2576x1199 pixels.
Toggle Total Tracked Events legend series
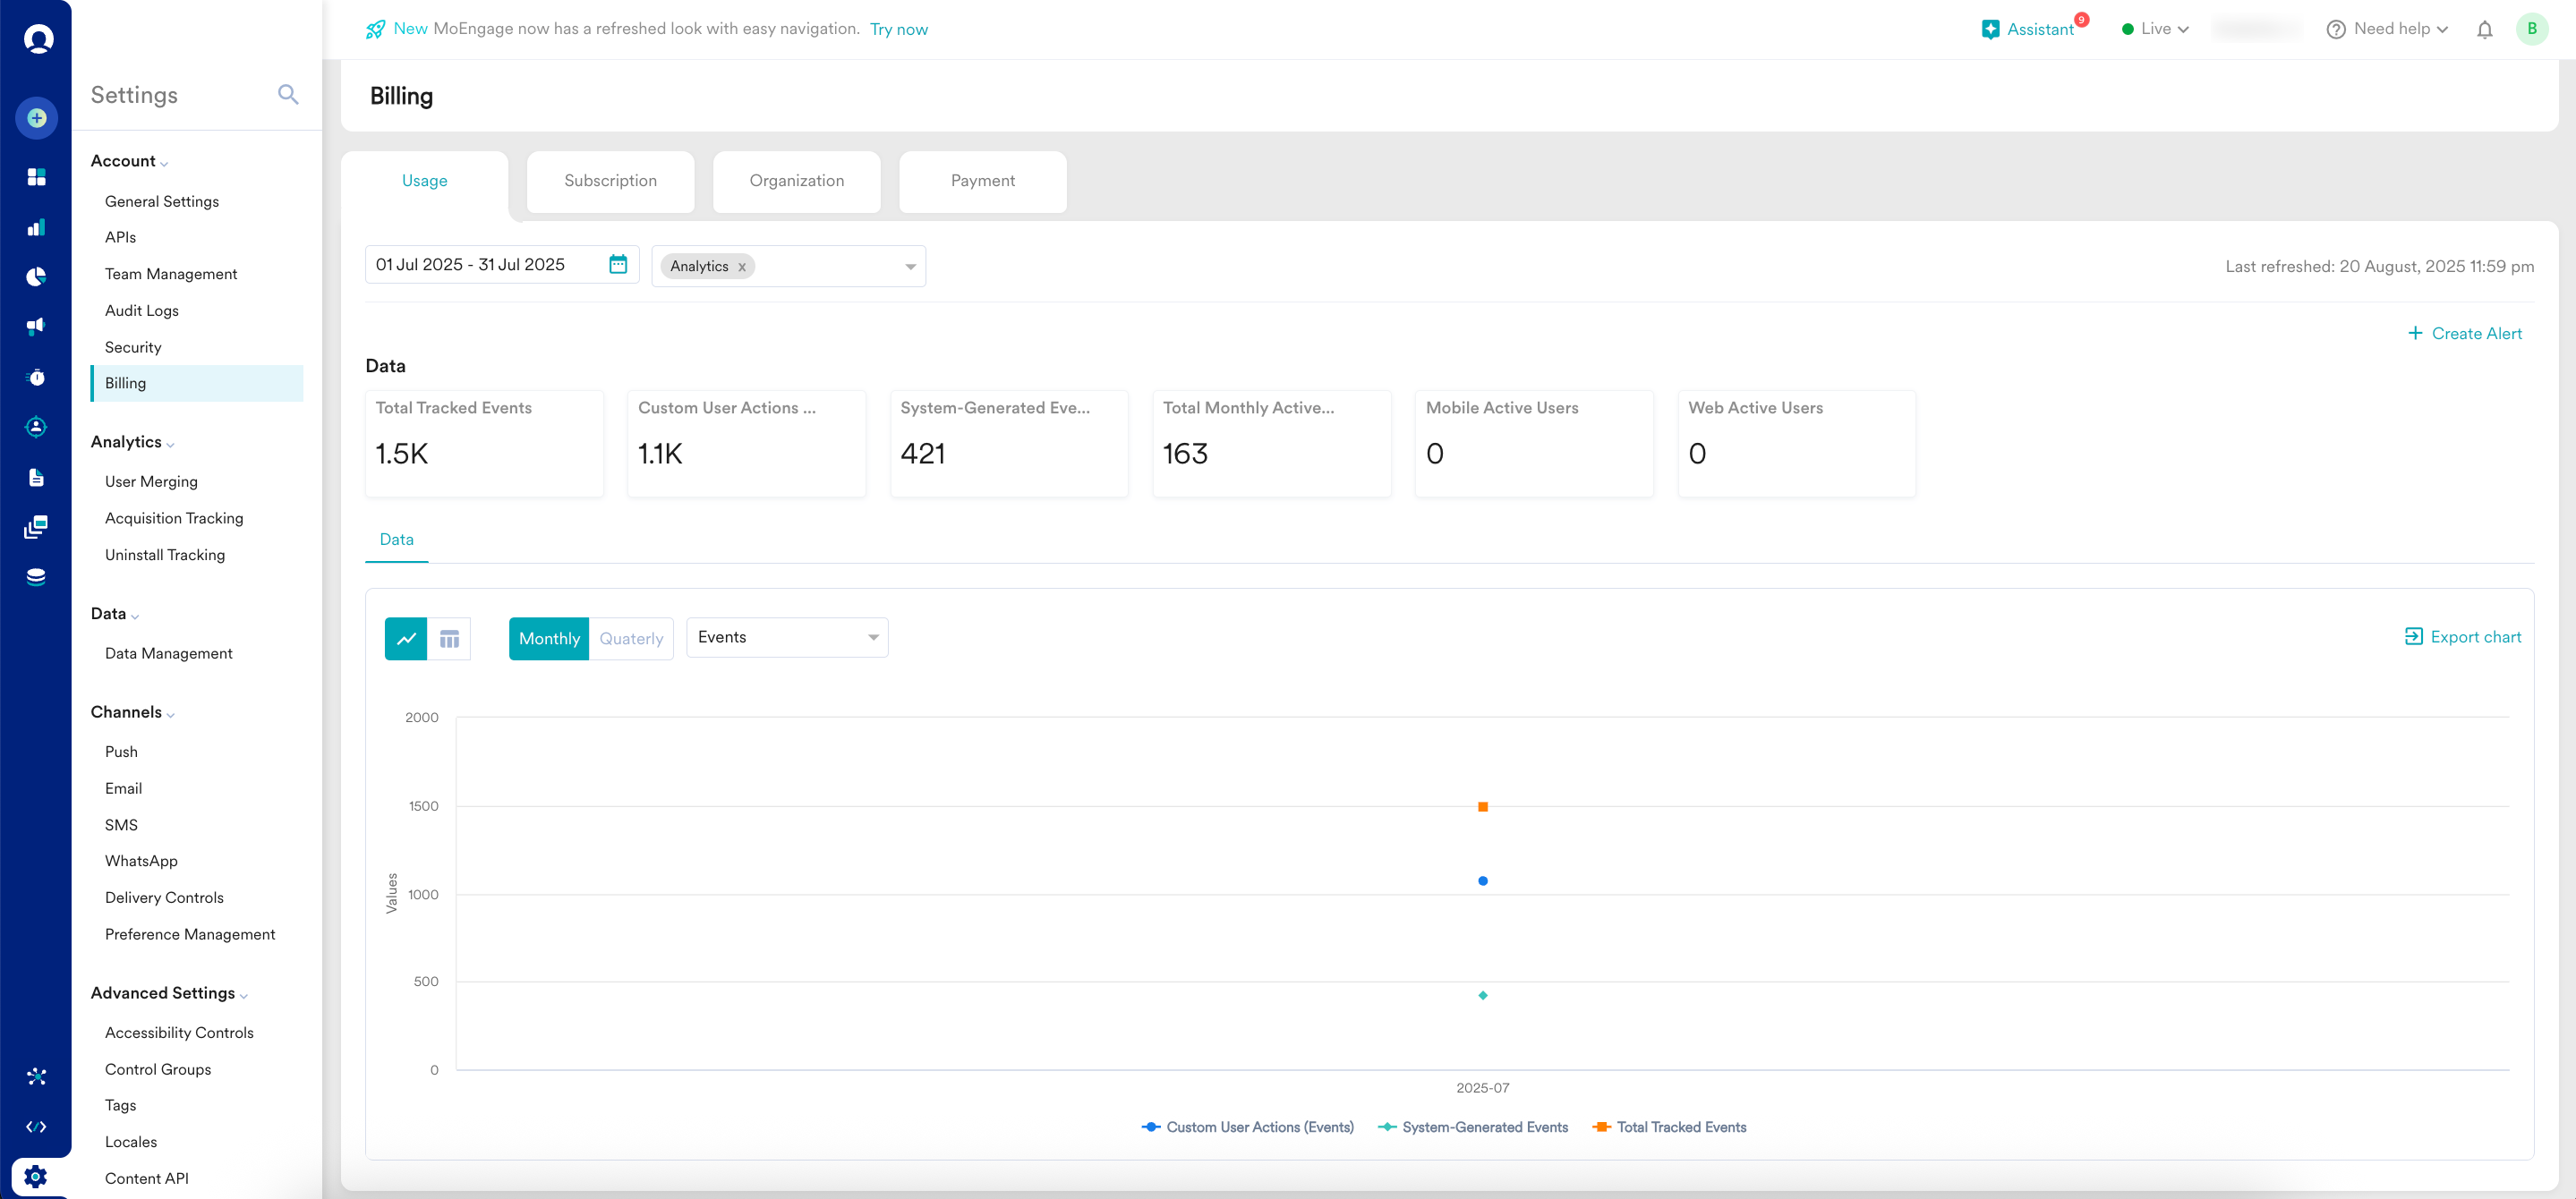[x=1680, y=1127]
